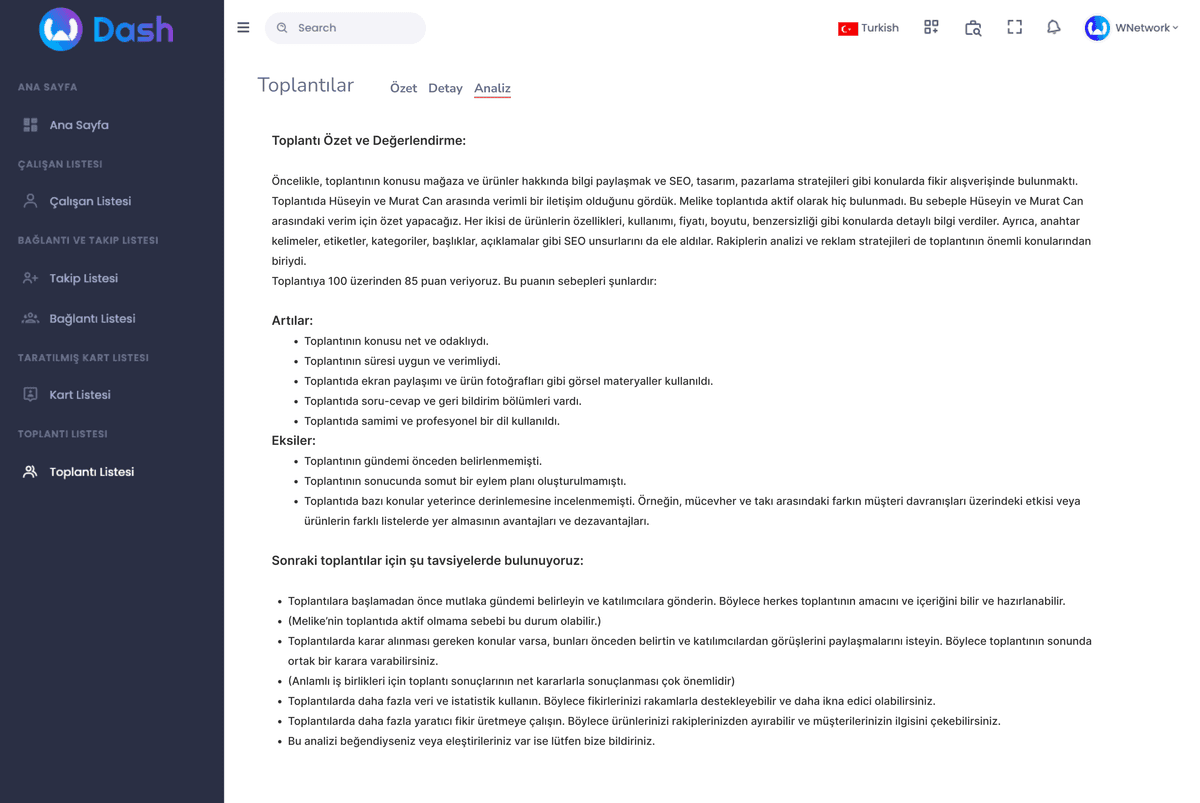
Task: Click the Takip Listesi add-user icon
Action: coord(31,278)
